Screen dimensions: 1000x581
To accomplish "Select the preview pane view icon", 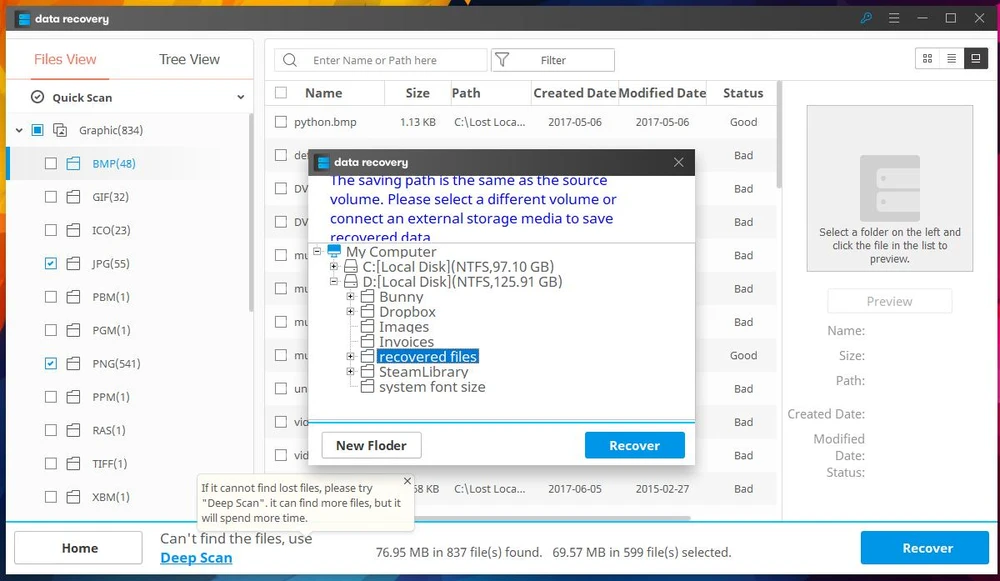I will coord(974,59).
